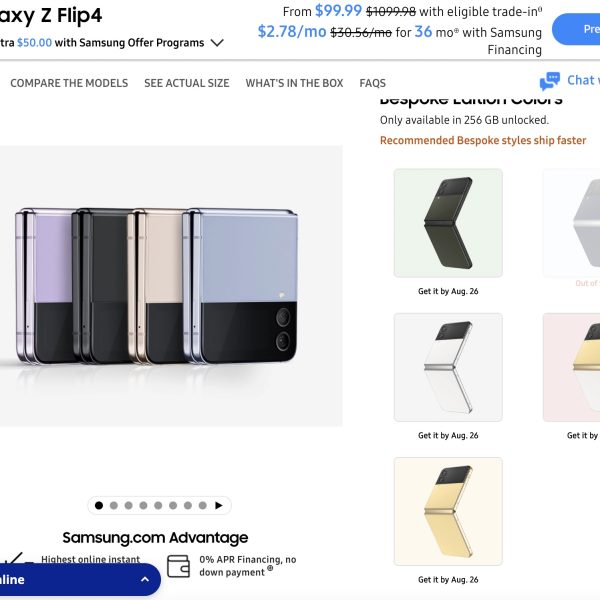Pick the yellow Bespoke style on pink background
The width and height of the screenshot is (600, 600).
coord(575,367)
